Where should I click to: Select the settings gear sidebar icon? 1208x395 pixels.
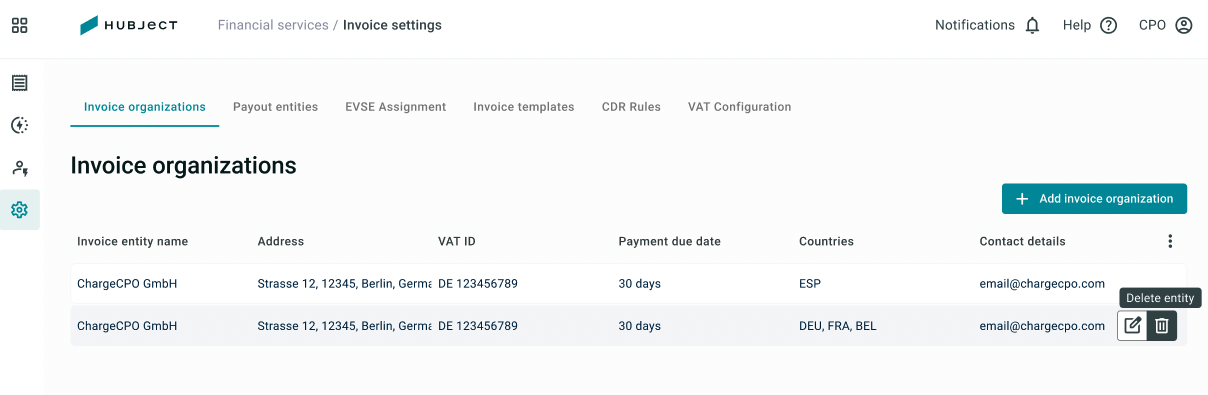coord(20,210)
